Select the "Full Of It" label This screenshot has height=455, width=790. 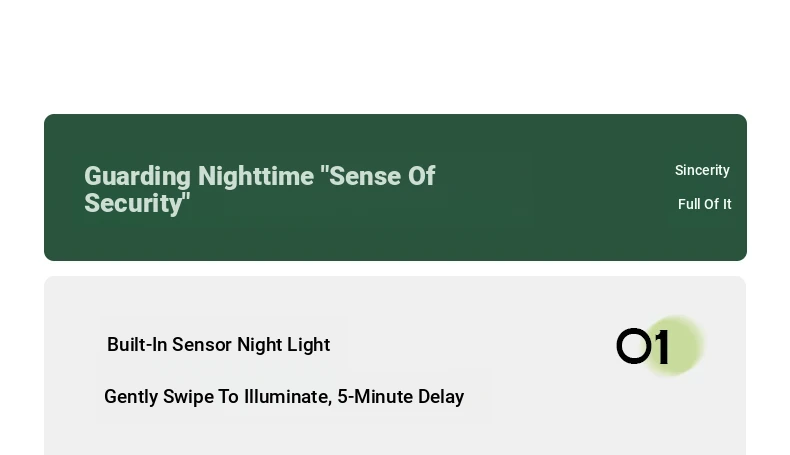(704, 204)
